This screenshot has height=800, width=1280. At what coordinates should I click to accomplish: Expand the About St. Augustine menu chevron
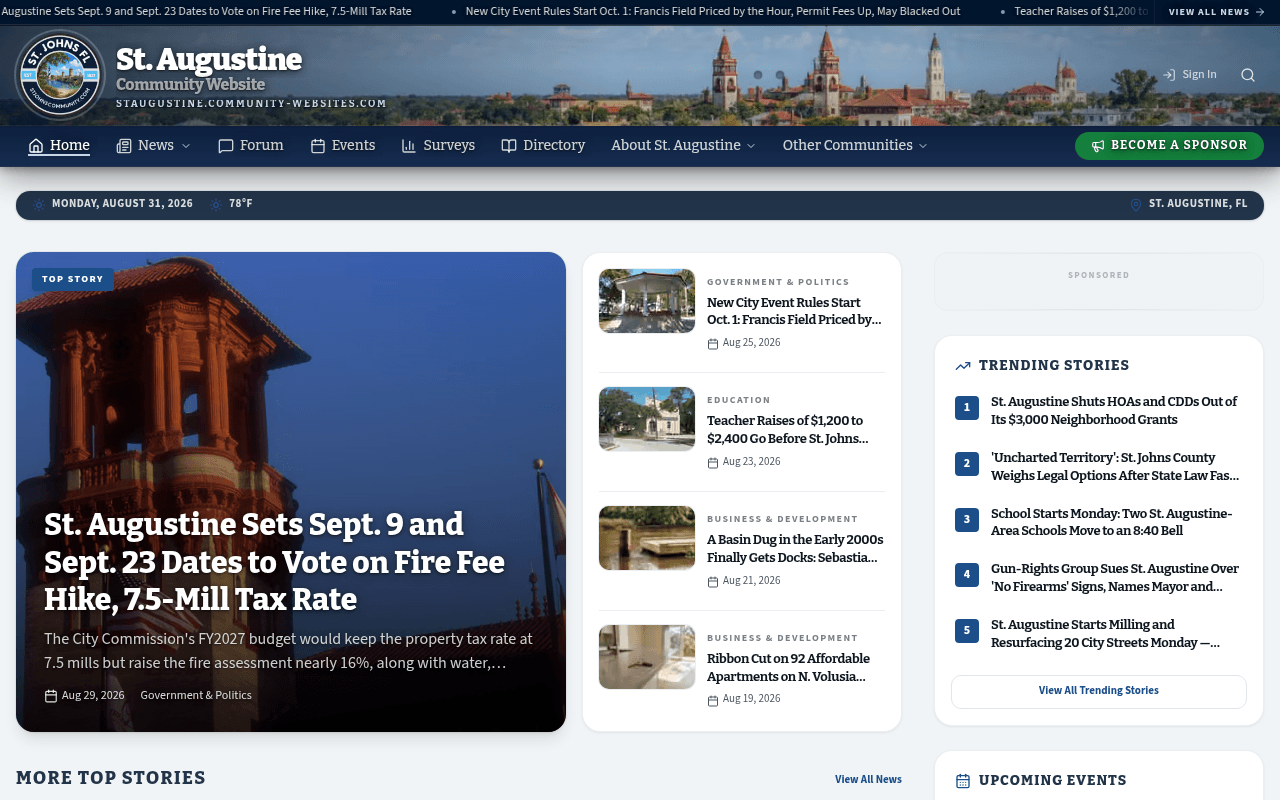coord(751,146)
